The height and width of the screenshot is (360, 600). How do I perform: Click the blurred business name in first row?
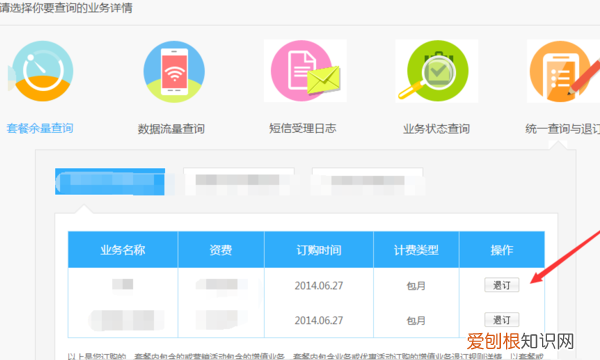coord(122,284)
